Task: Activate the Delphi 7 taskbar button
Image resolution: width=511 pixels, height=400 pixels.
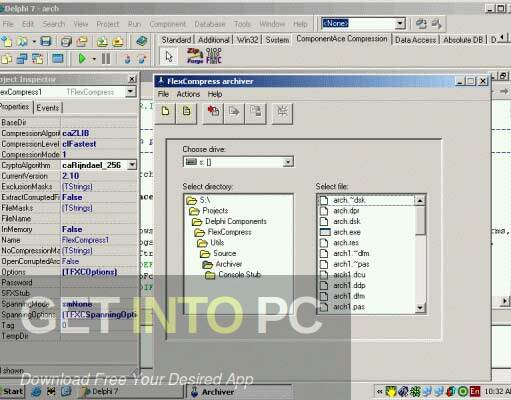Action: [x=131, y=391]
